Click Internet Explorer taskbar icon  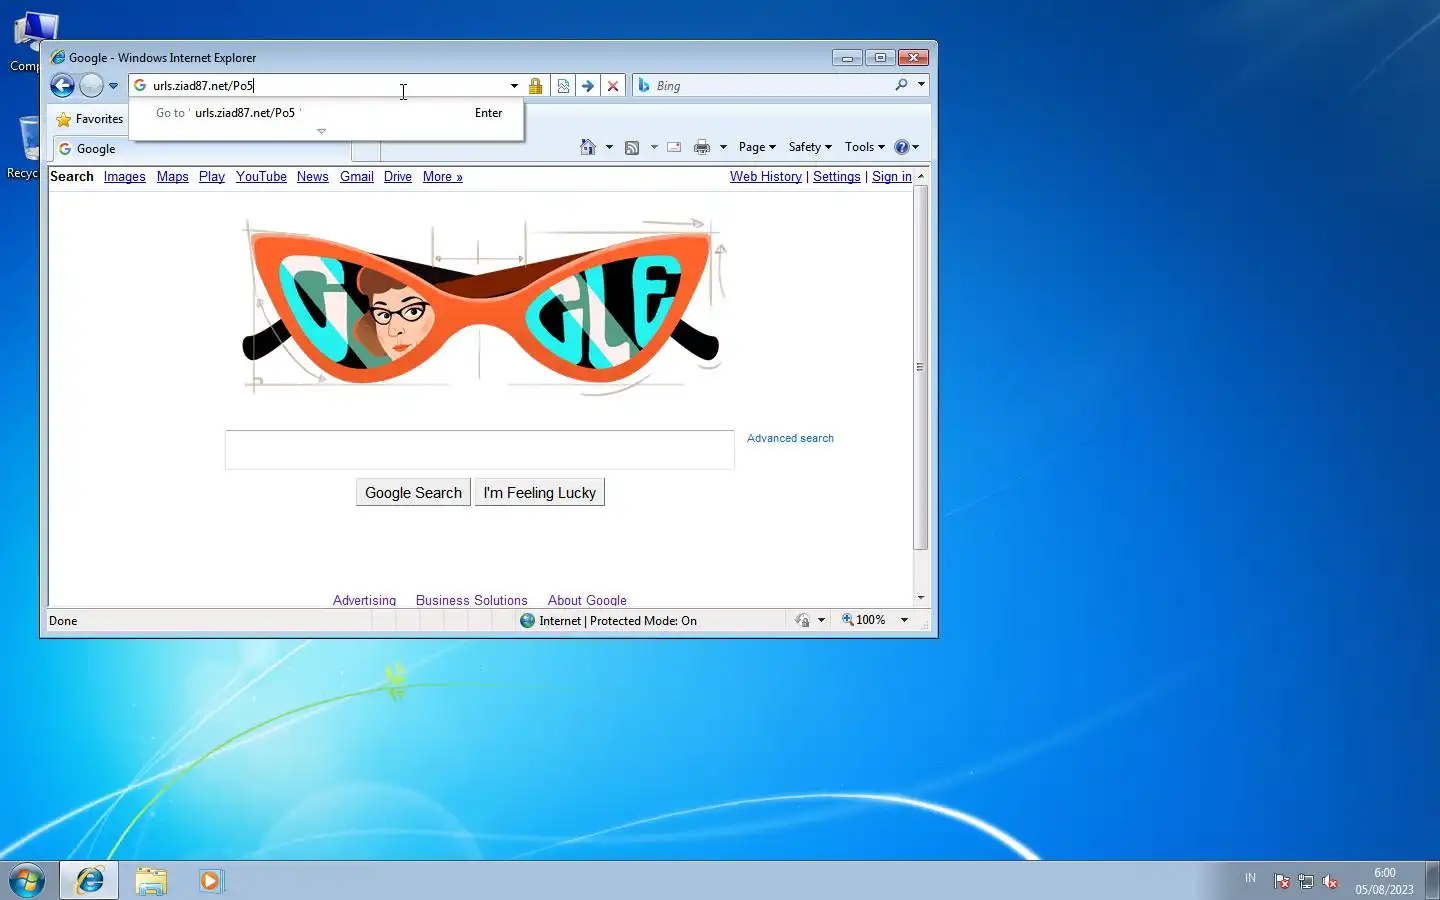coord(89,881)
